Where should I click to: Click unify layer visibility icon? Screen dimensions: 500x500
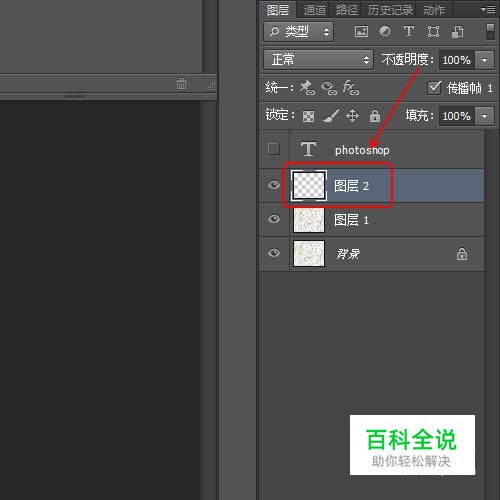pyautogui.click(x=329, y=88)
